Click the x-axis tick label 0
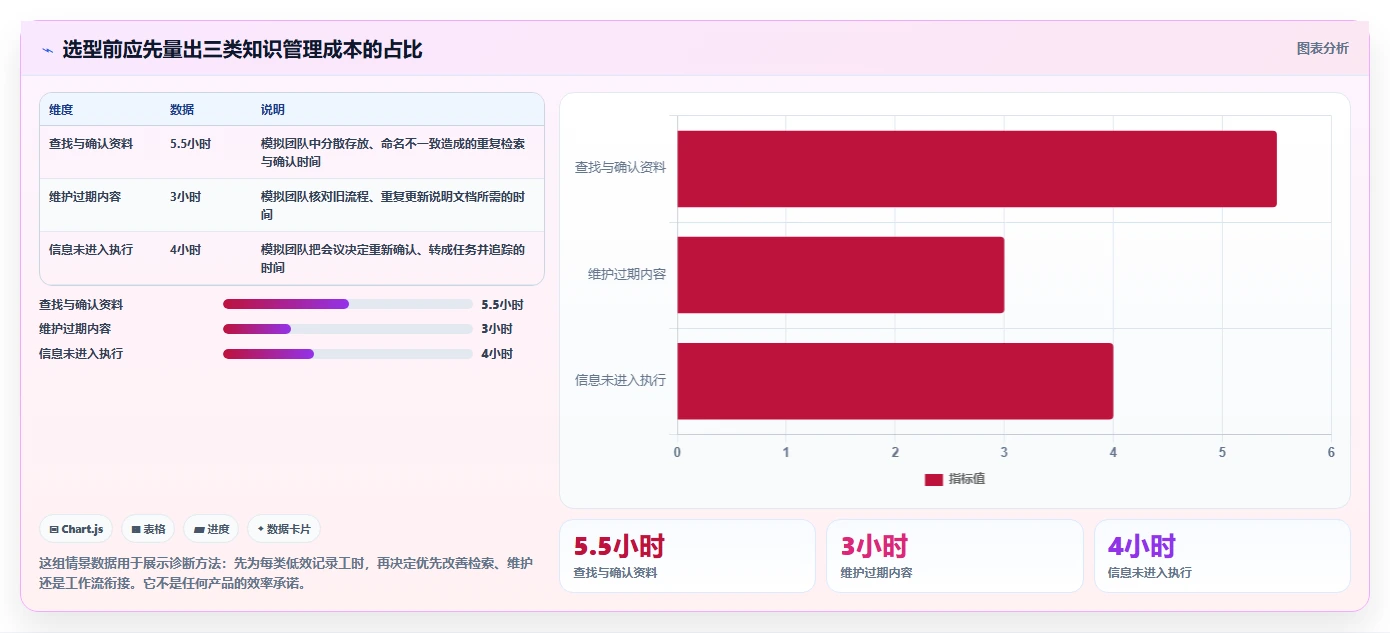Image resolution: width=1390 pixels, height=633 pixels. coord(677,452)
